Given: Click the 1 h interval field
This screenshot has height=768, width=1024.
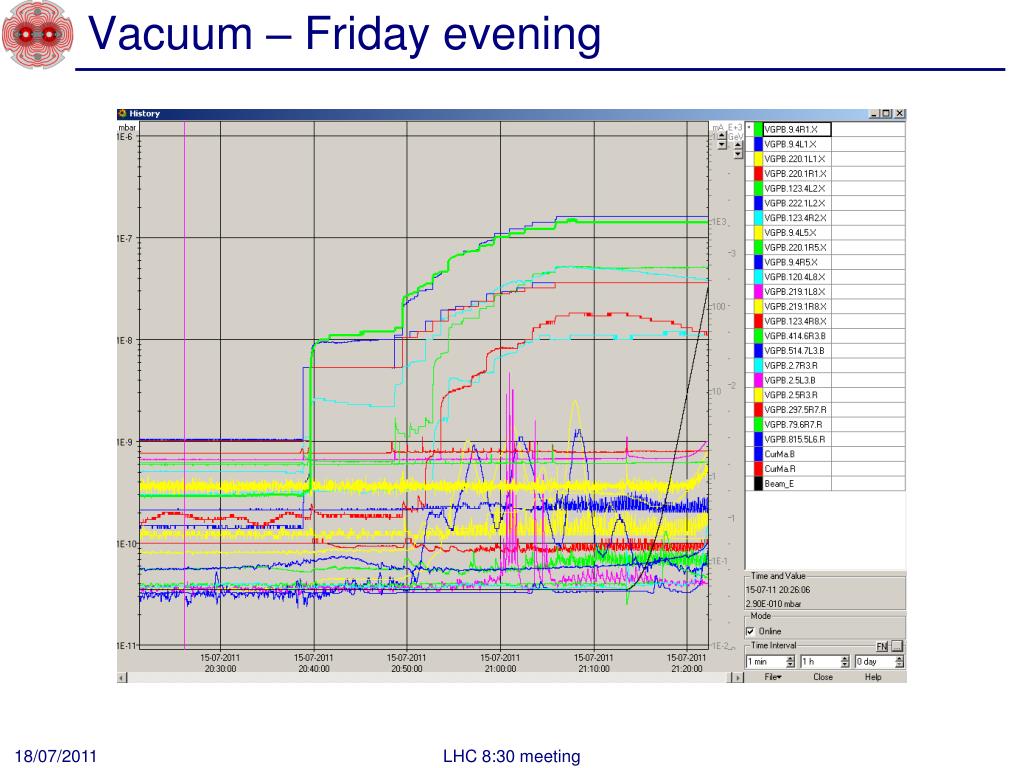Looking at the screenshot, I should click(x=821, y=662).
